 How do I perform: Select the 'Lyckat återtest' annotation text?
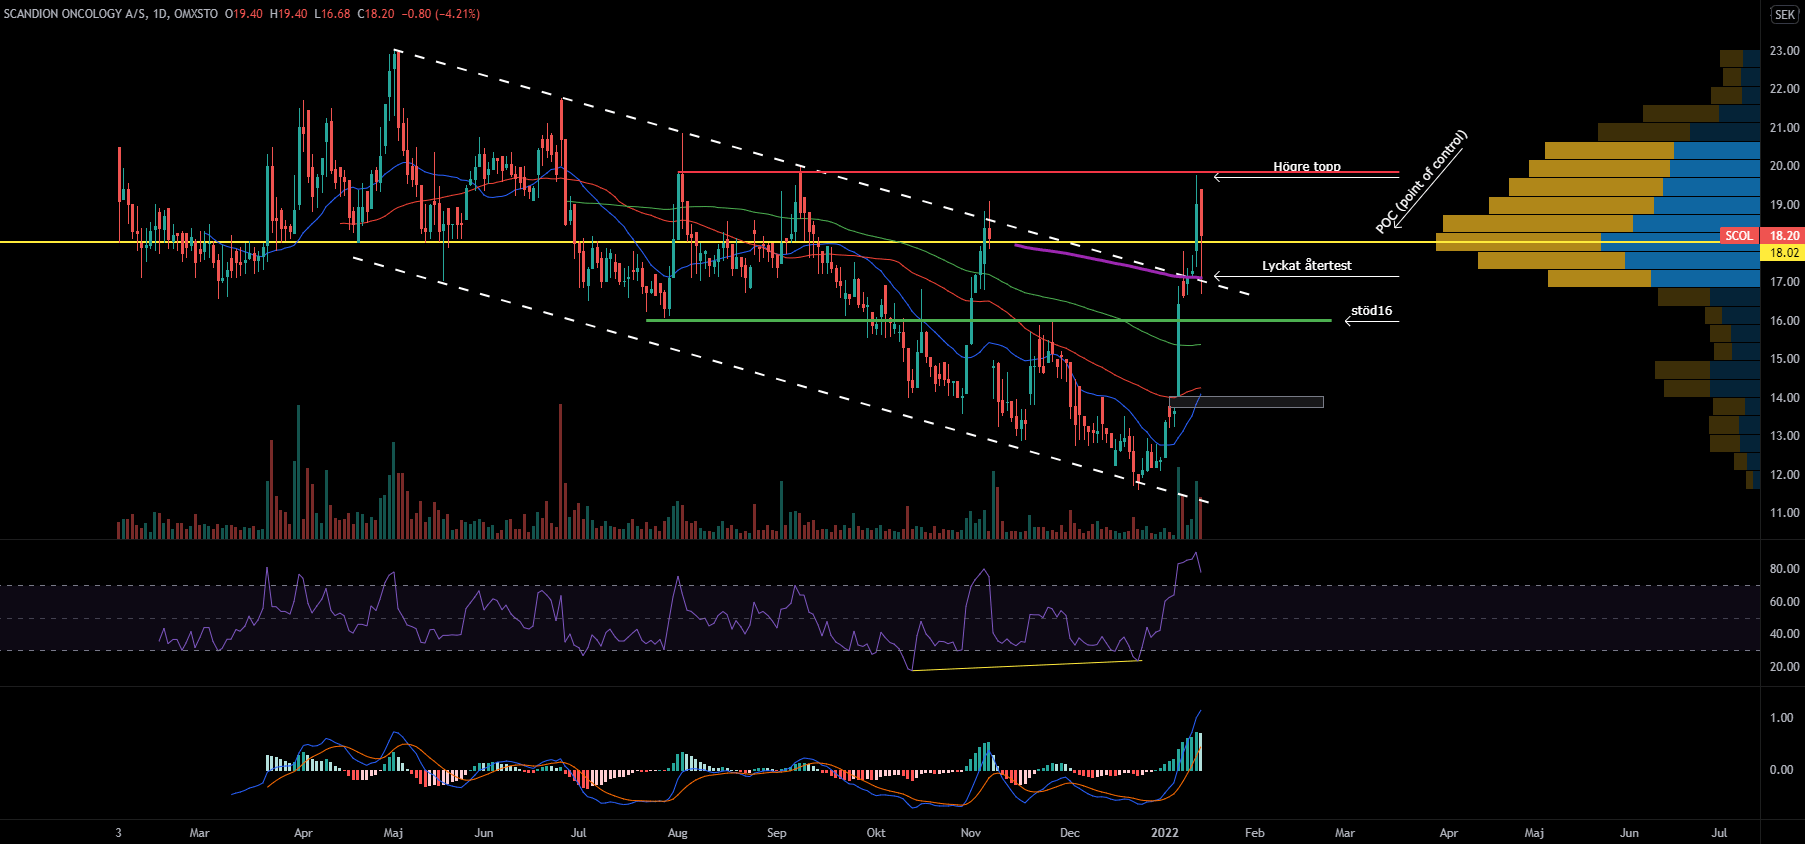point(1306,265)
